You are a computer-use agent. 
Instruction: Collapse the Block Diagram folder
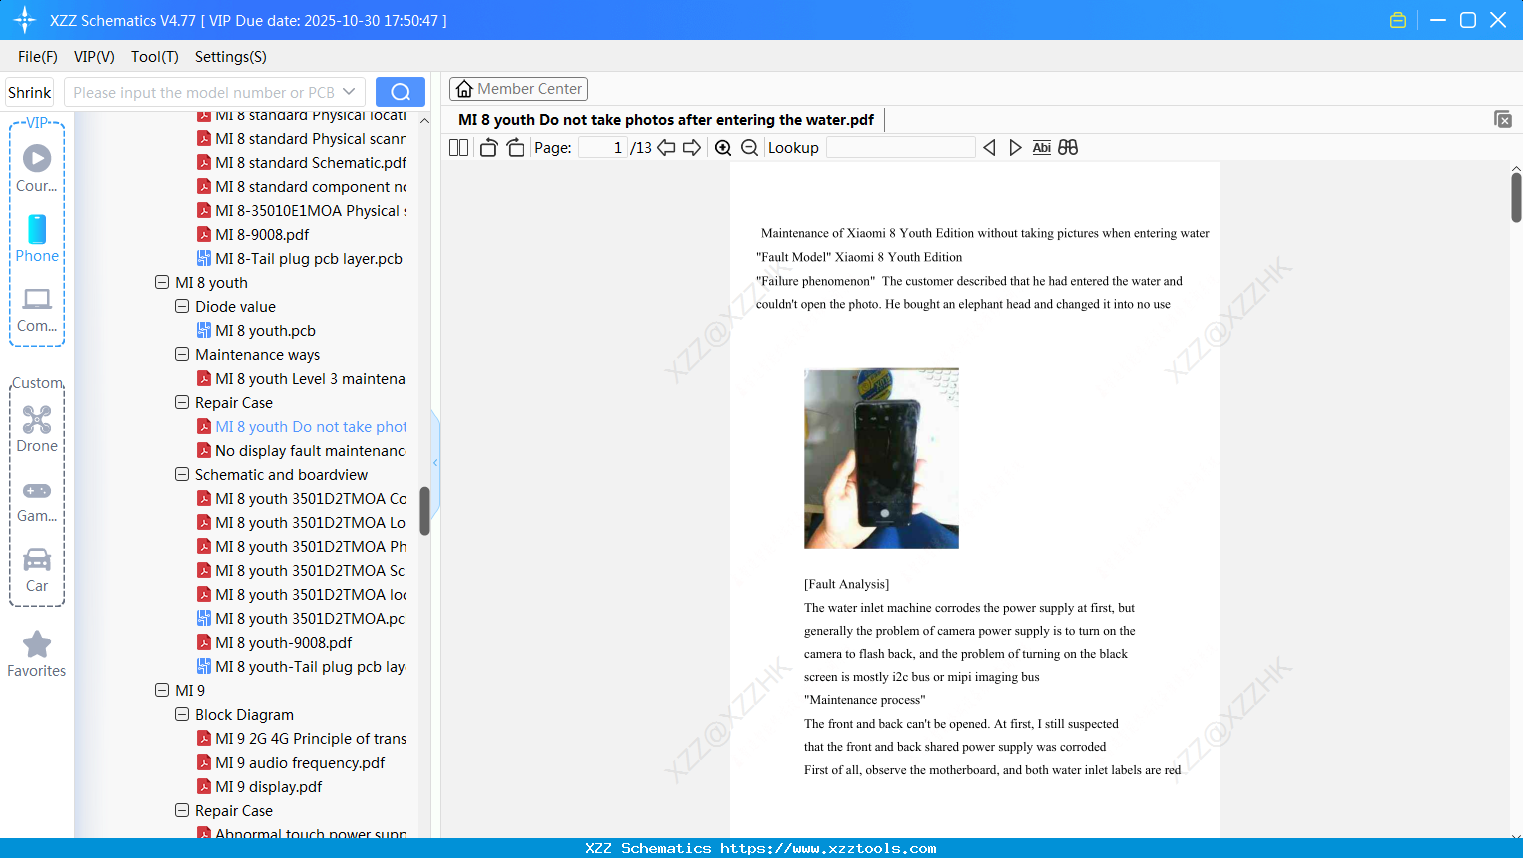point(182,715)
